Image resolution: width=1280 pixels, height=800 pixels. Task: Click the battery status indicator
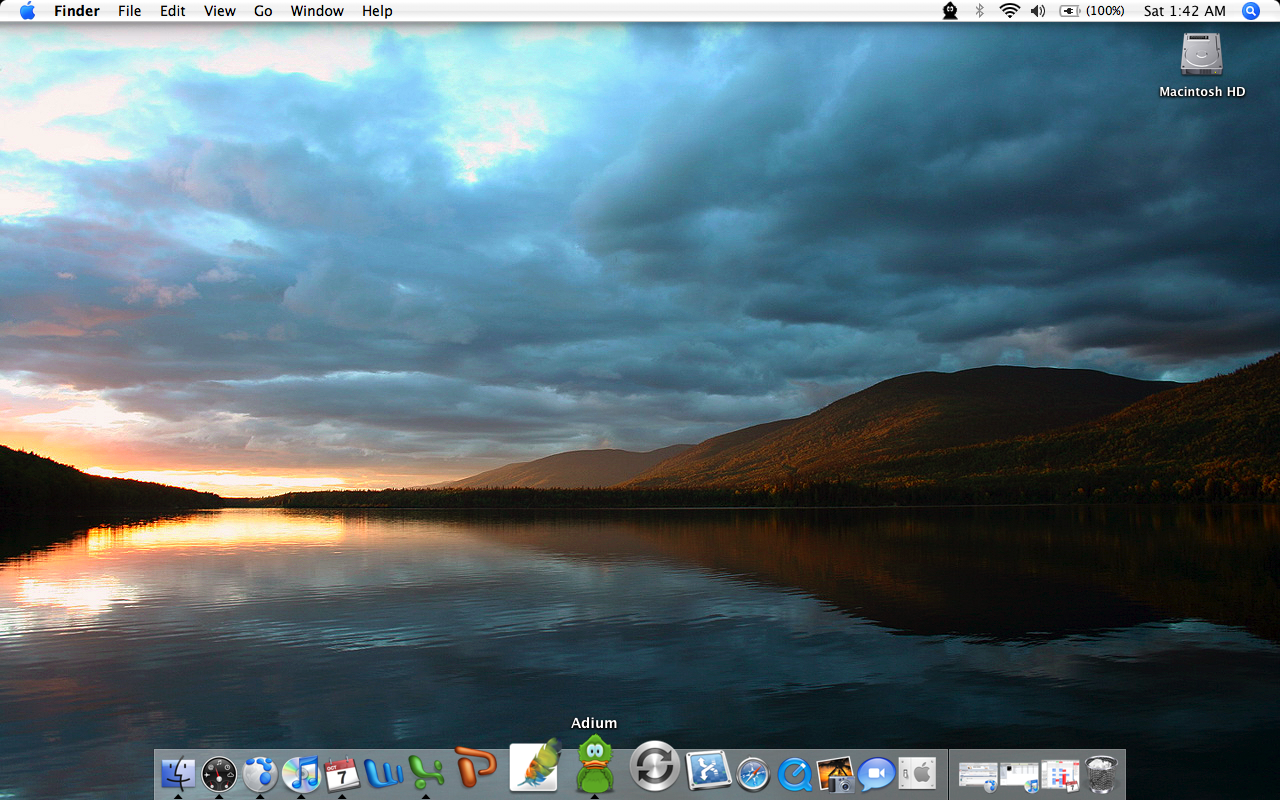coord(1070,11)
